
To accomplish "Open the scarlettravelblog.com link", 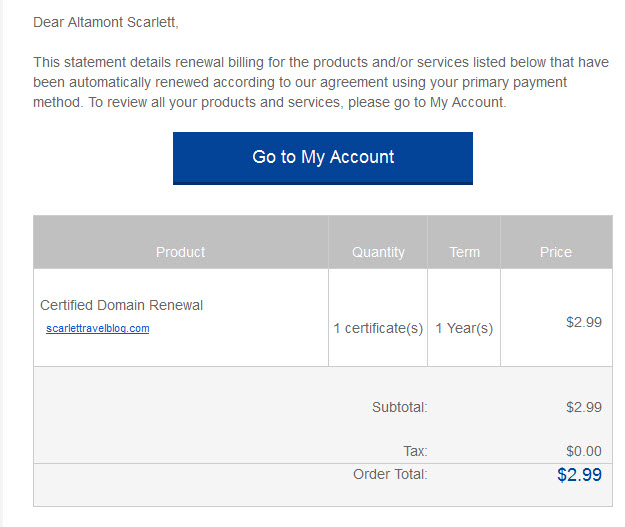I will [98, 328].
